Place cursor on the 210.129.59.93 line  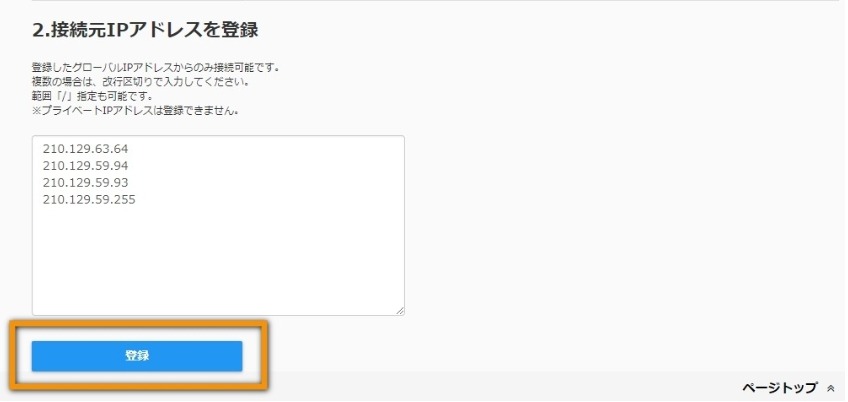click(x=85, y=183)
